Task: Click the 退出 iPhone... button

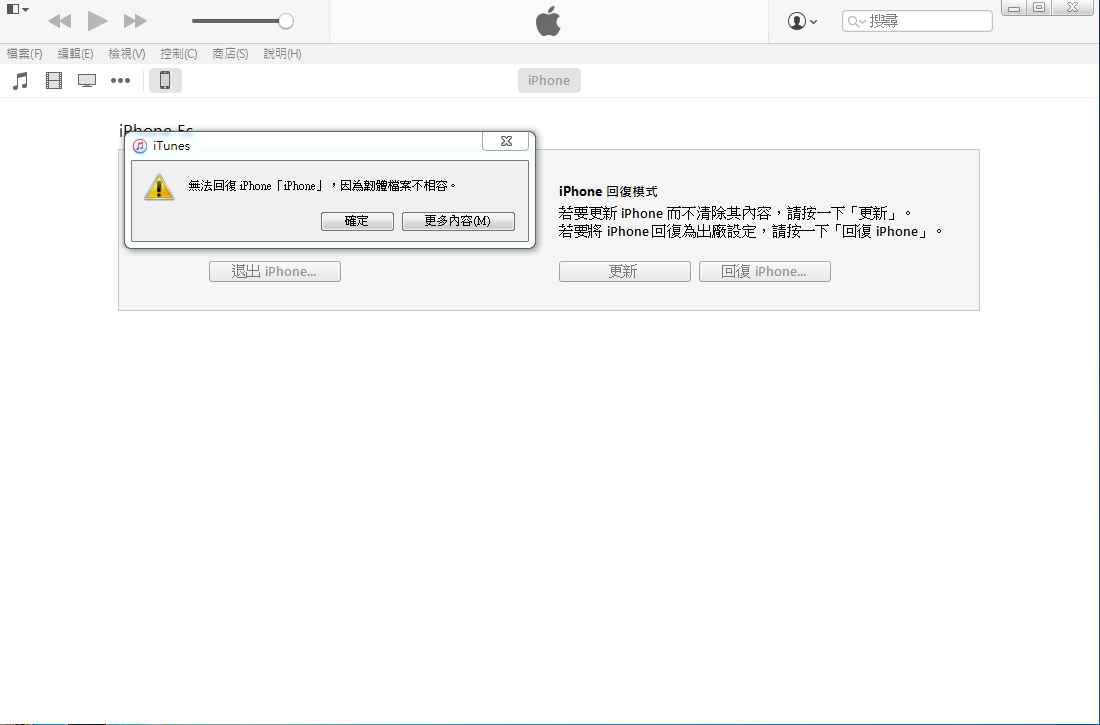Action: (275, 272)
